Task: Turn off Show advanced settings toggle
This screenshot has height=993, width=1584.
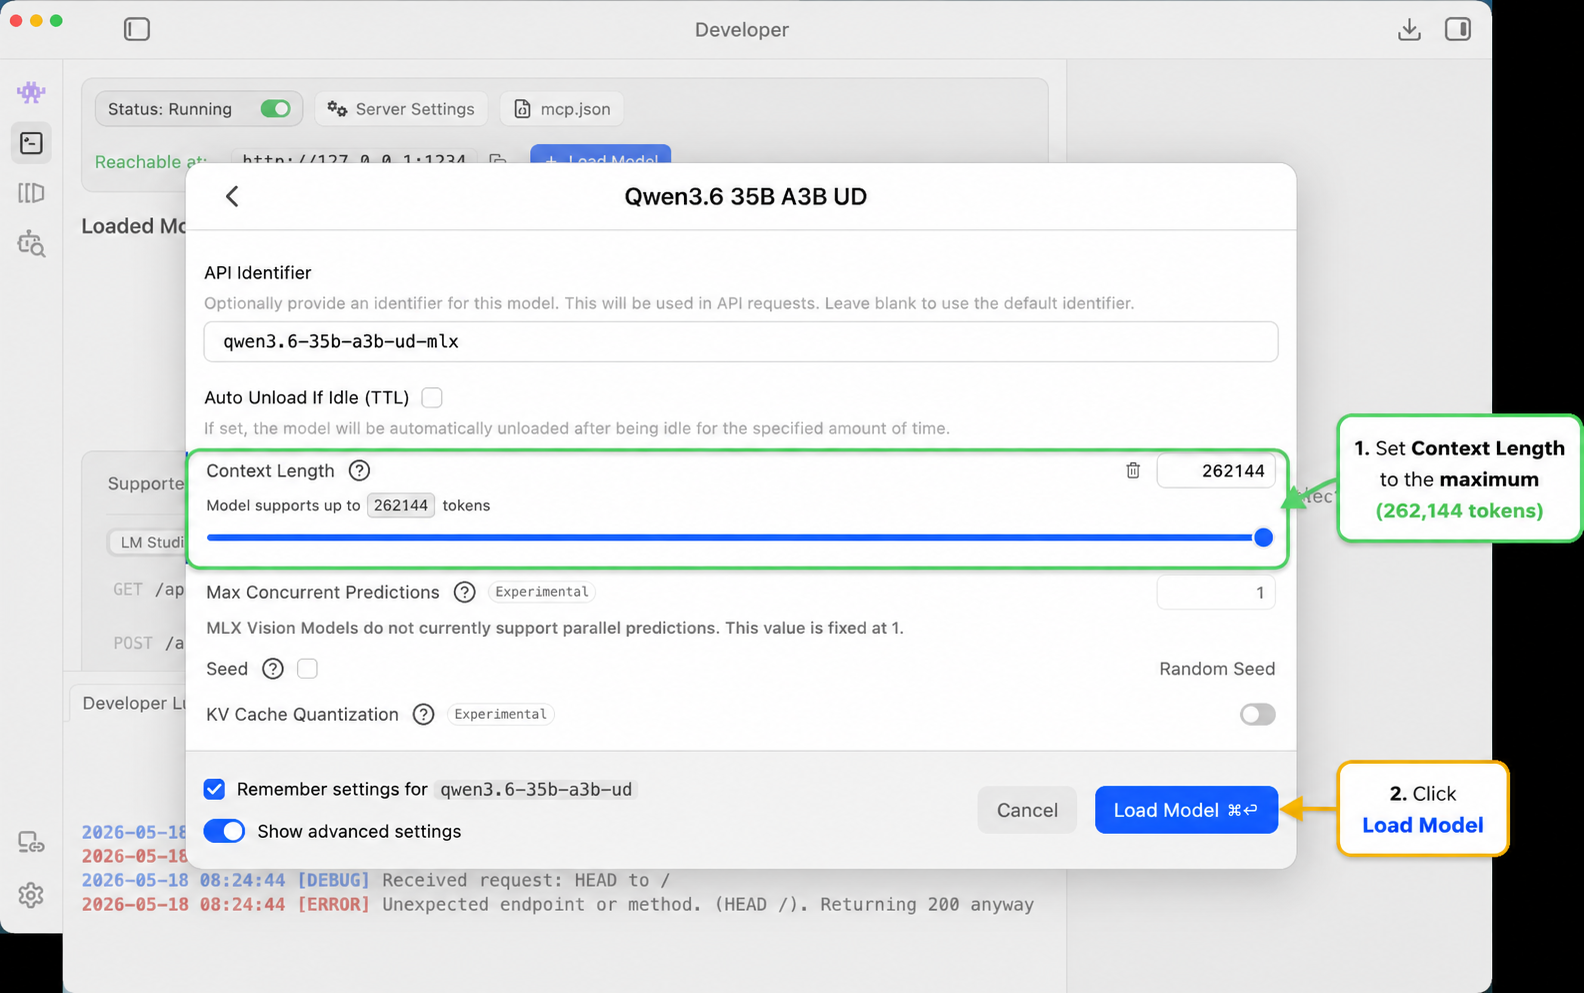Action: tap(224, 831)
